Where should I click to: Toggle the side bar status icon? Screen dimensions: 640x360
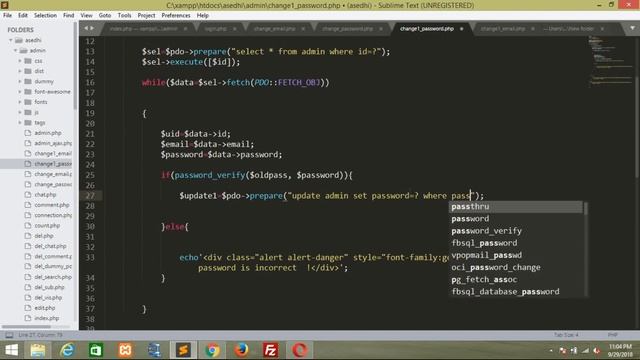tap(9, 335)
